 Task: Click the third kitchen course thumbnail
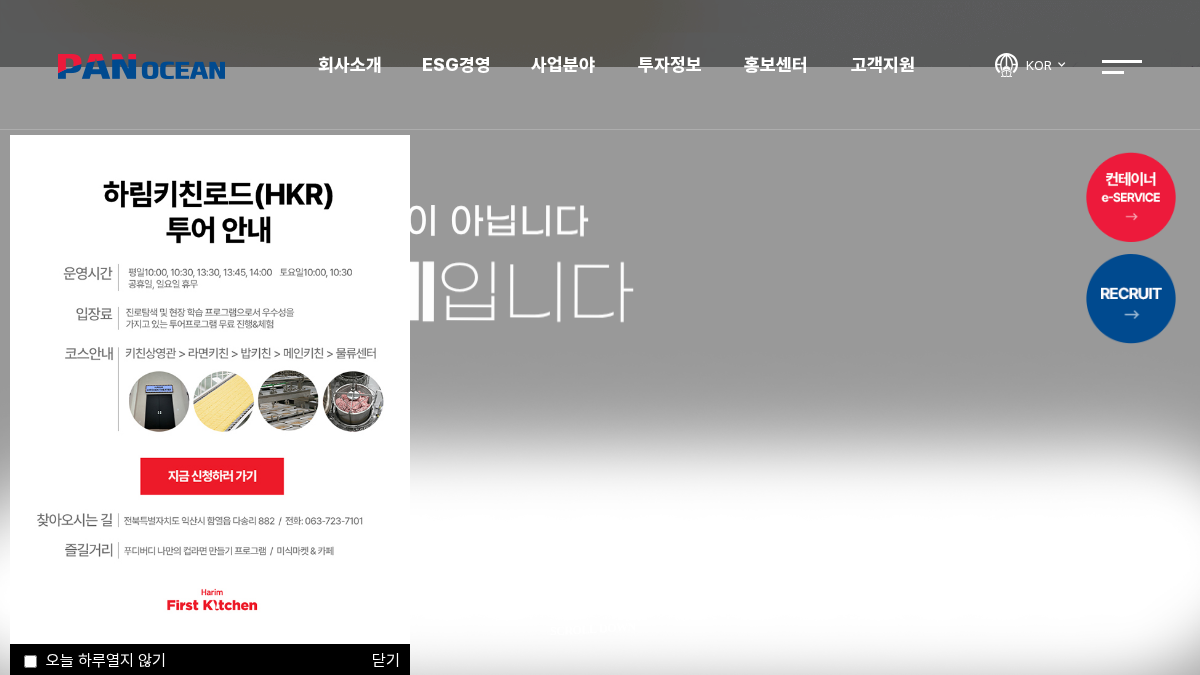click(288, 401)
